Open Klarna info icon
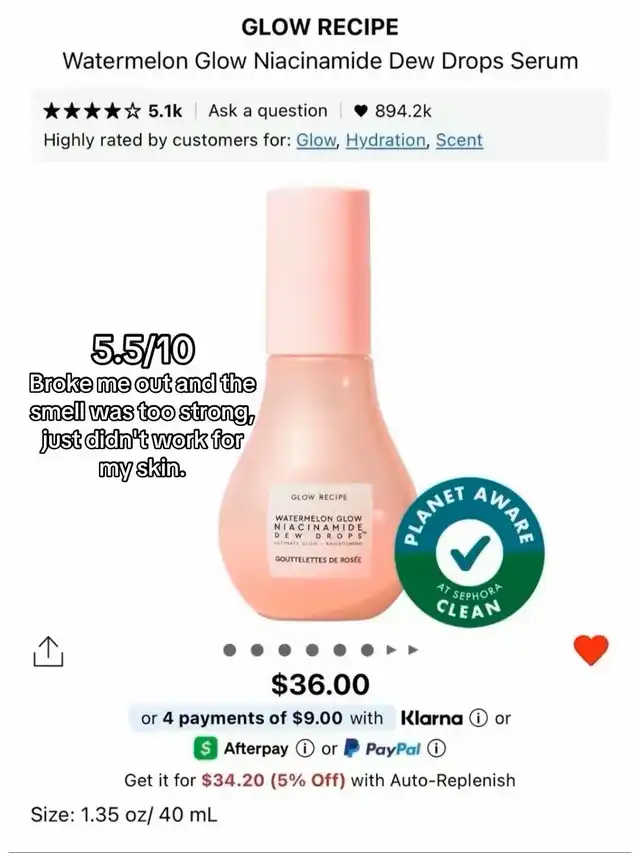 [478, 718]
